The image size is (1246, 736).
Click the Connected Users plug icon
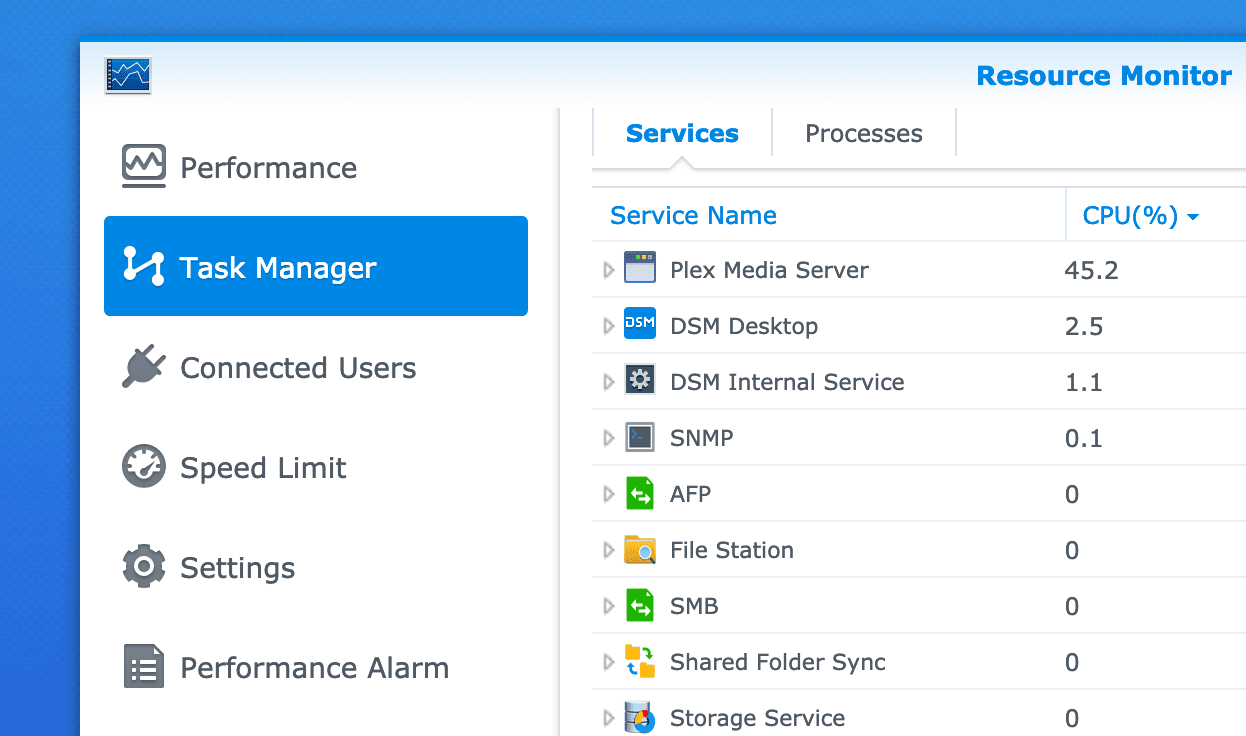pyautogui.click(x=144, y=367)
